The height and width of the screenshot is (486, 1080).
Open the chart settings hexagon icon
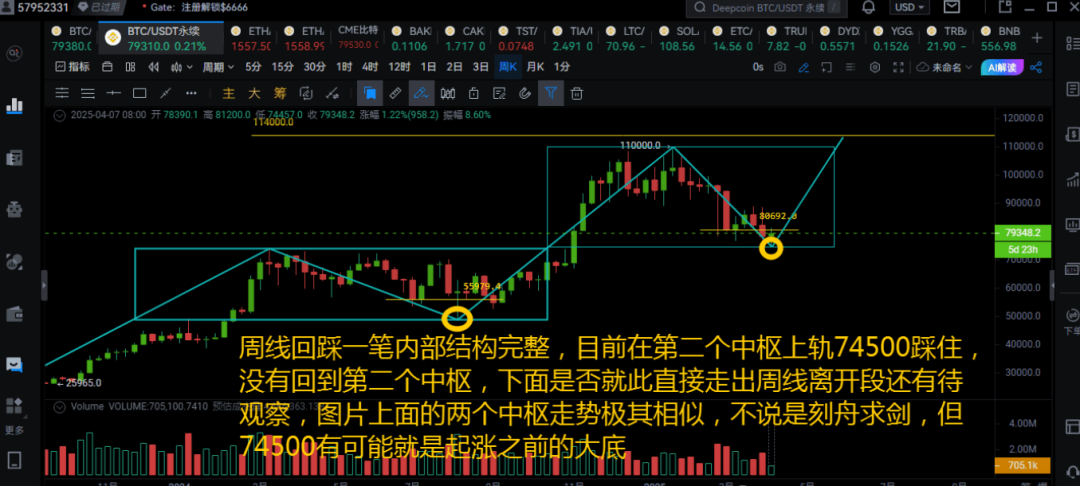coord(875,67)
